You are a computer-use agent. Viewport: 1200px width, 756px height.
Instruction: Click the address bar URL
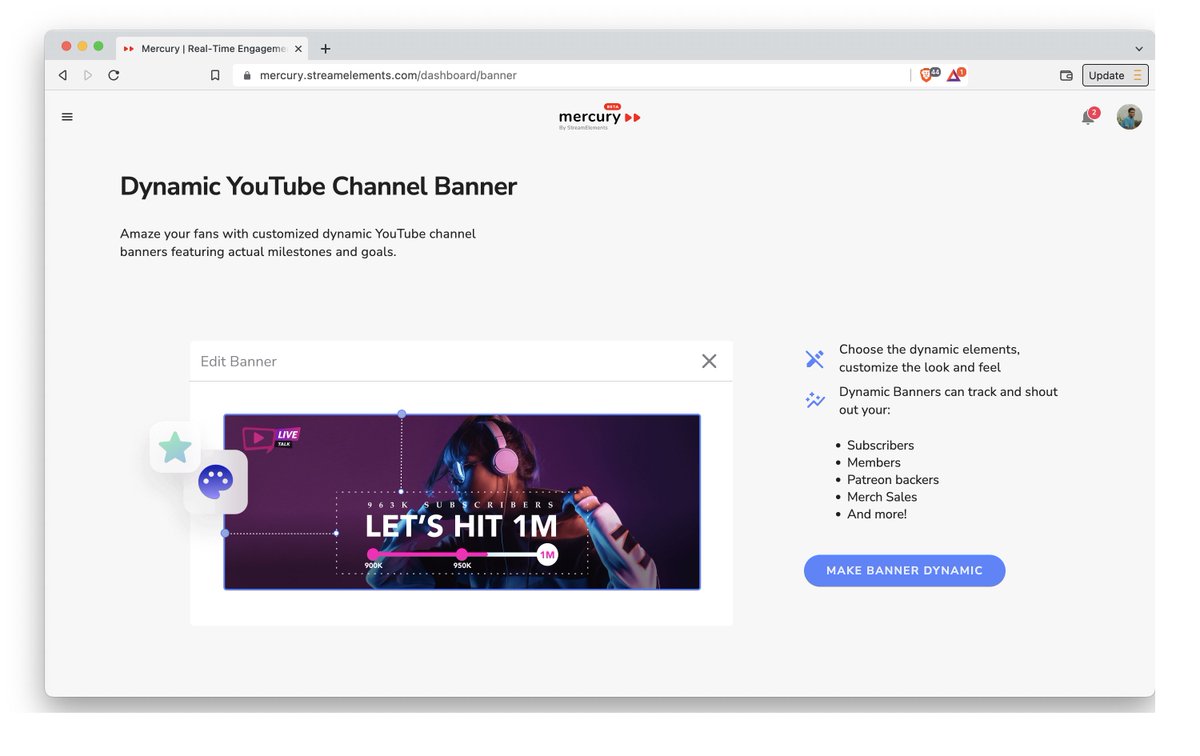[x=388, y=75]
